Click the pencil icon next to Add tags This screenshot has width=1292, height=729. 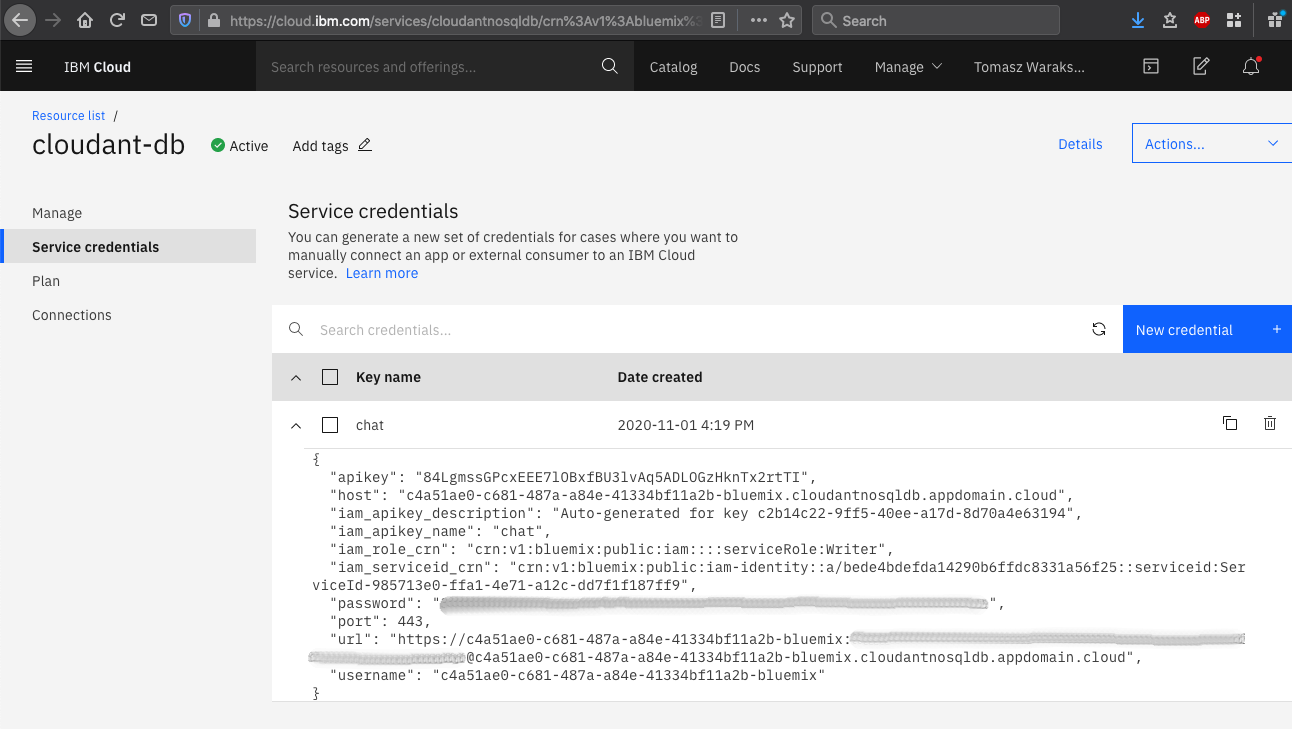(365, 145)
